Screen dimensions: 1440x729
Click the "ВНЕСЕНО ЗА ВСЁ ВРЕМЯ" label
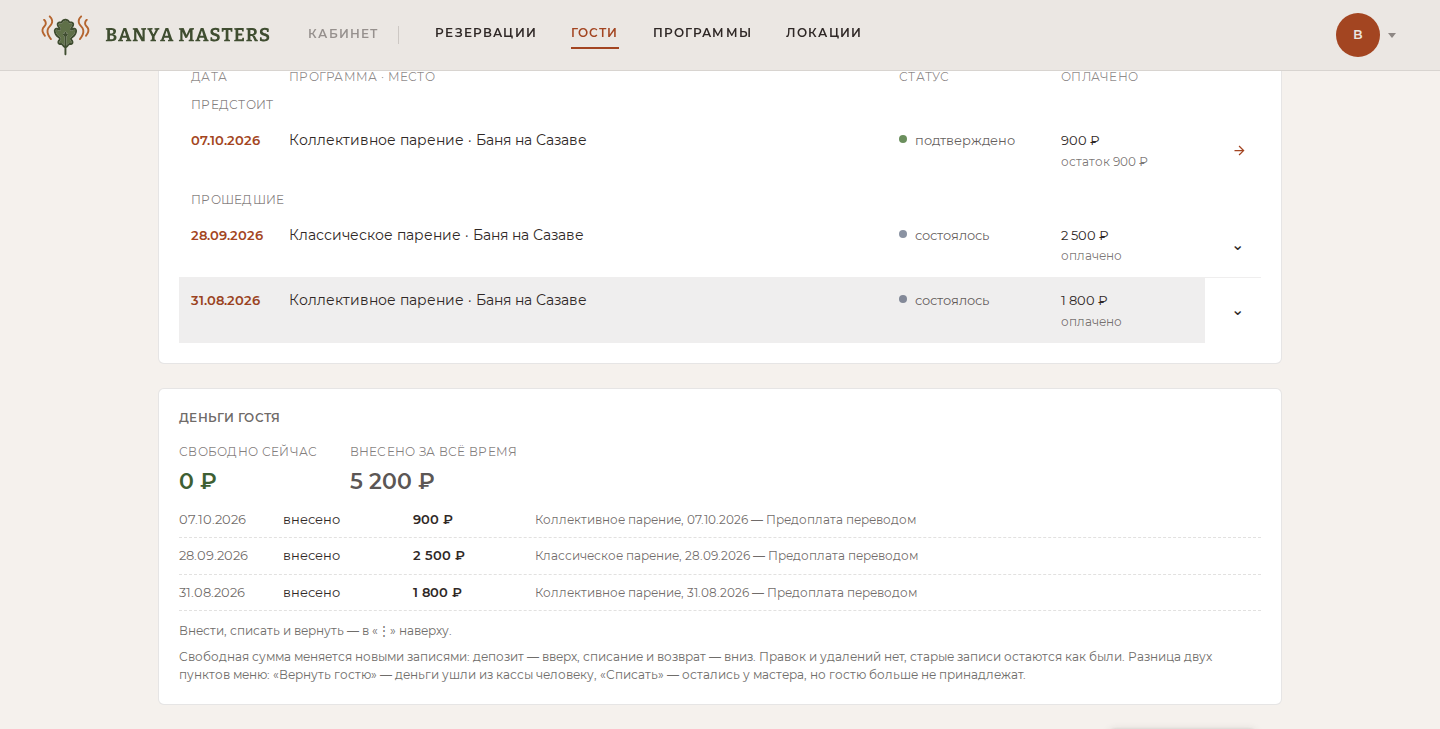[x=433, y=452]
